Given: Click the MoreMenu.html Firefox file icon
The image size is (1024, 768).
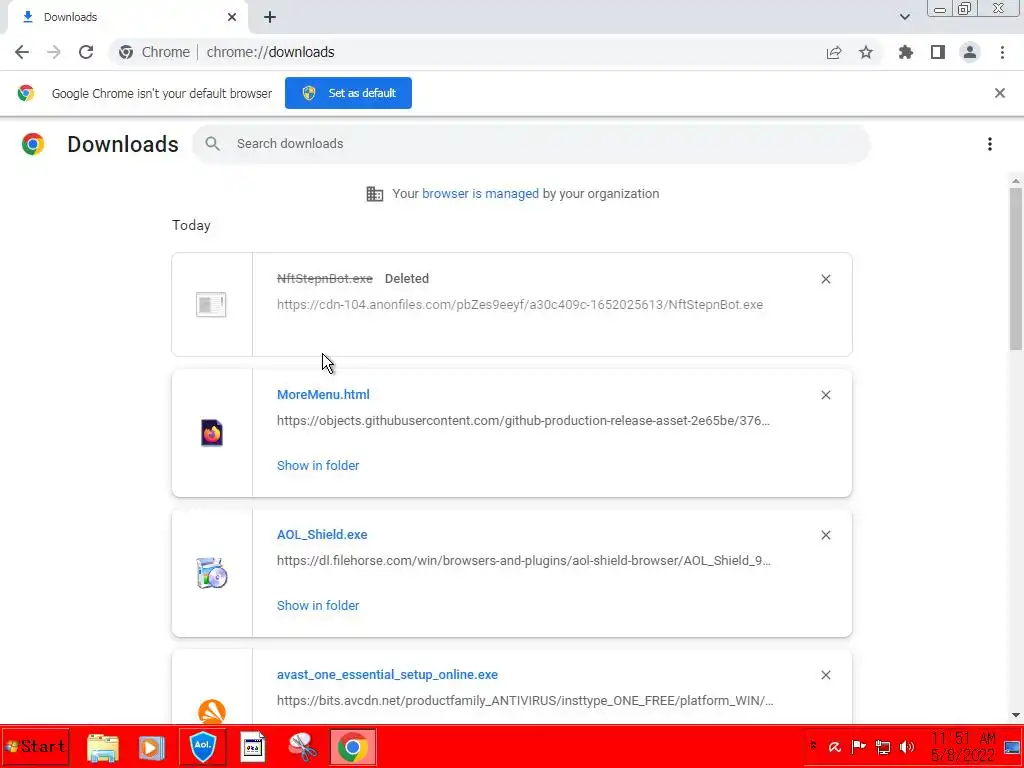Looking at the screenshot, I should pyautogui.click(x=212, y=433).
